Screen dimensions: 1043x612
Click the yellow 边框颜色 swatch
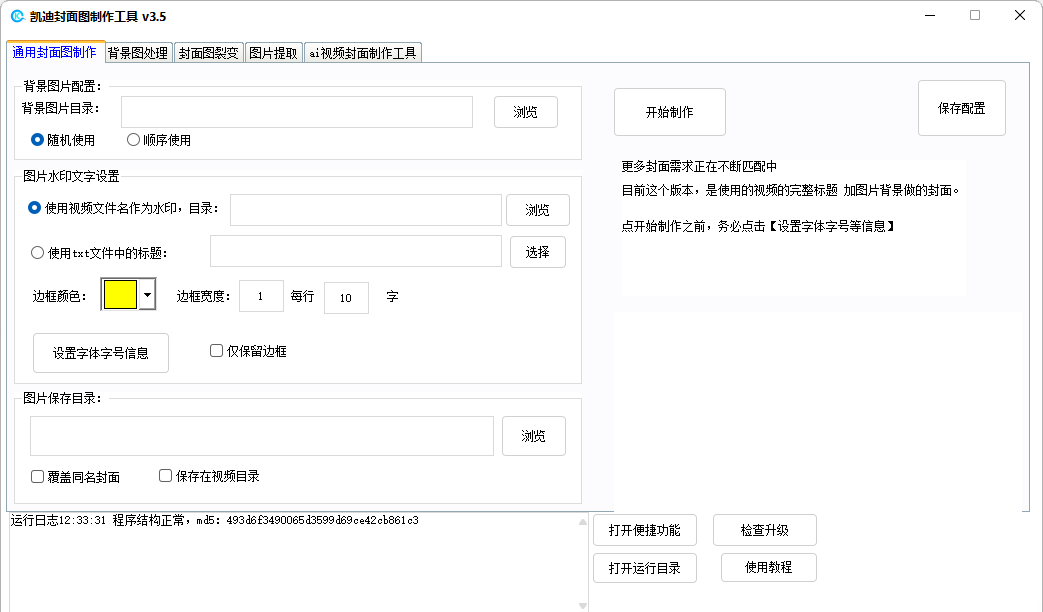120,294
